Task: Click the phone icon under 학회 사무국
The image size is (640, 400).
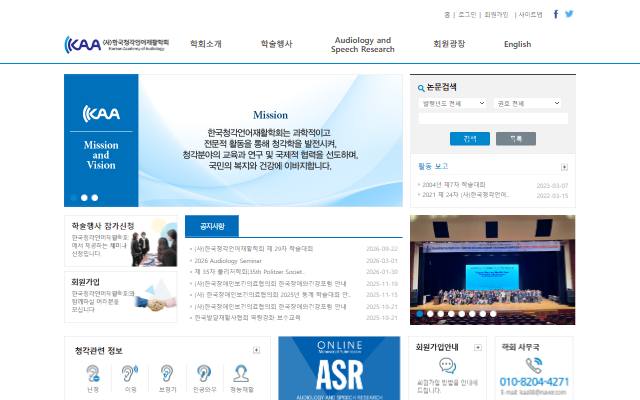Action: pos(534,365)
